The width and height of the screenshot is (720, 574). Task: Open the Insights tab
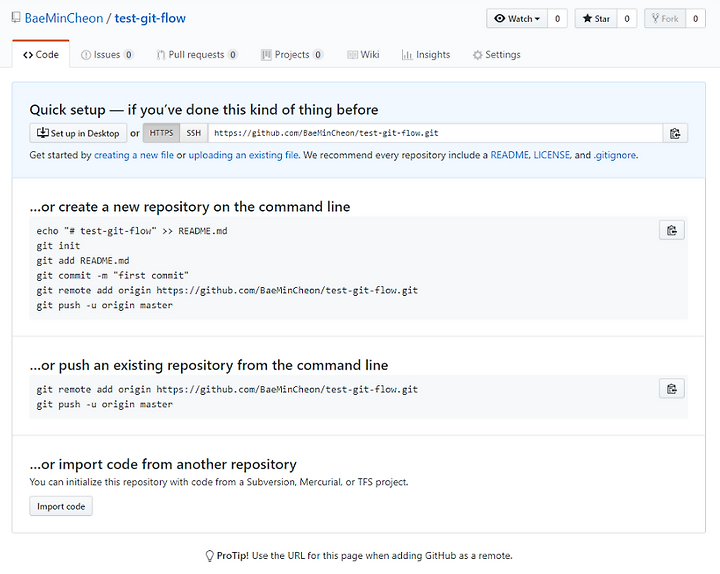[x=426, y=55]
